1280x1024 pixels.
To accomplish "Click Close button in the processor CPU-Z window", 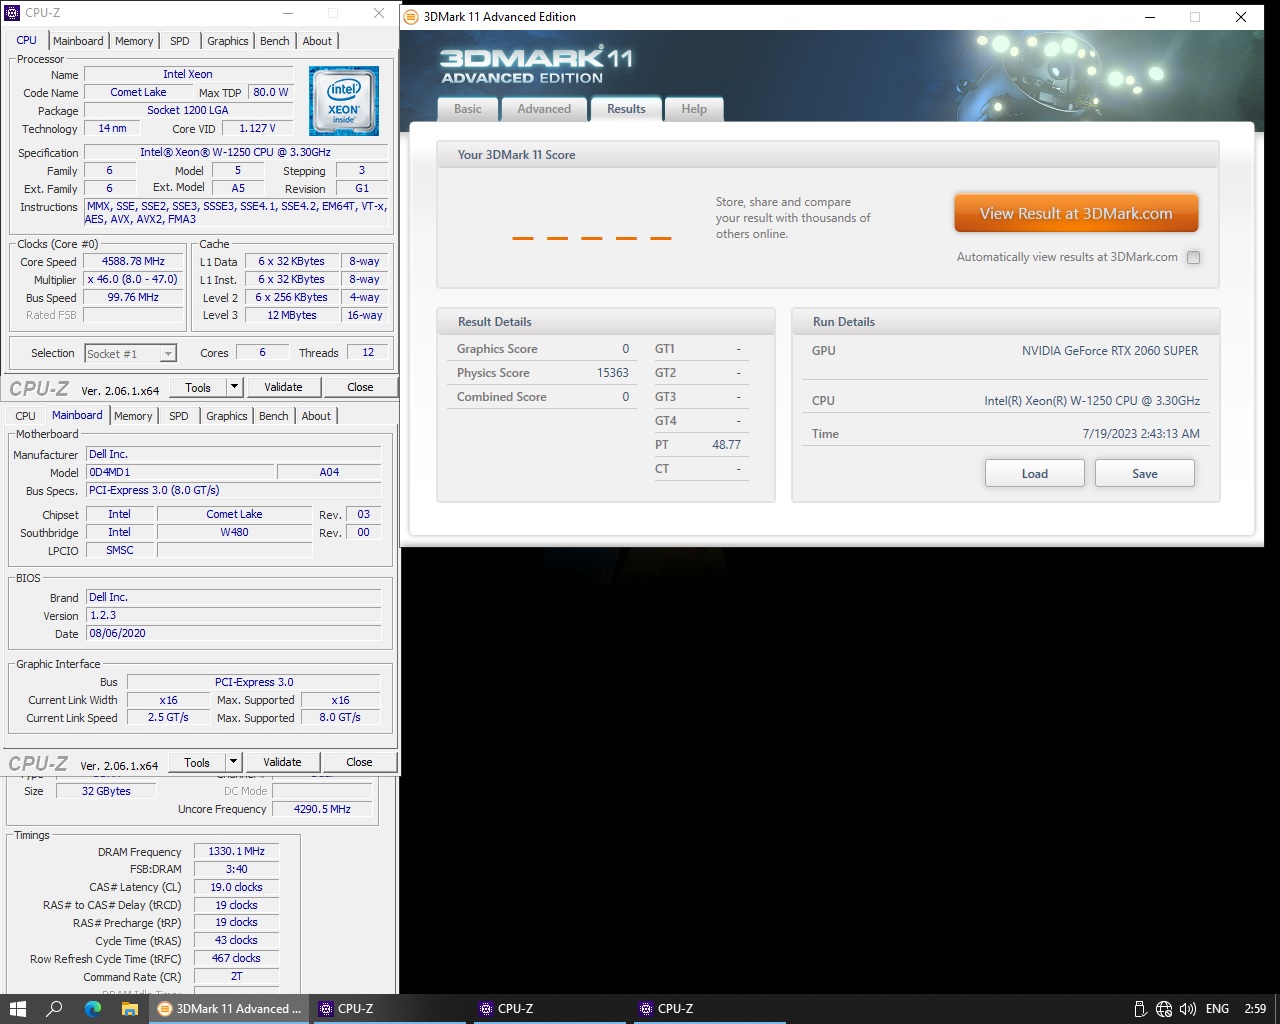I will click(x=360, y=387).
